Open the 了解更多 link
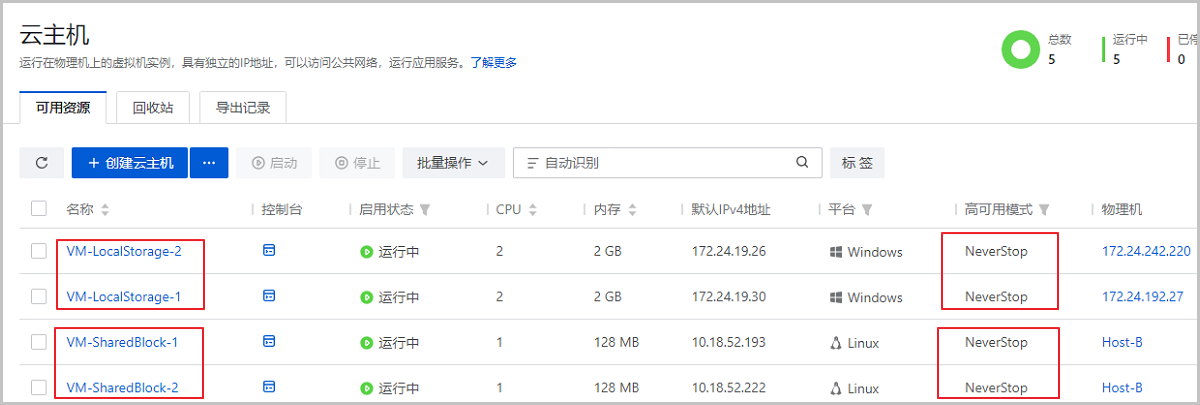1200x405 pixels. click(493, 63)
